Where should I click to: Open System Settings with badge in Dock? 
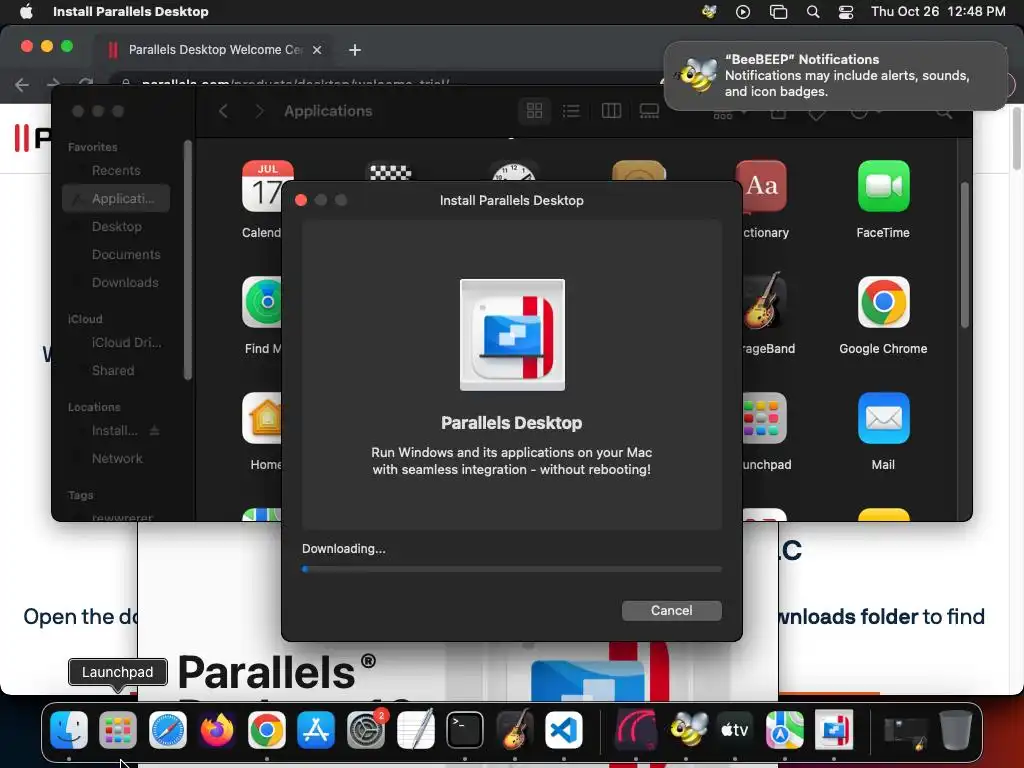pyautogui.click(x=366, y=729)
